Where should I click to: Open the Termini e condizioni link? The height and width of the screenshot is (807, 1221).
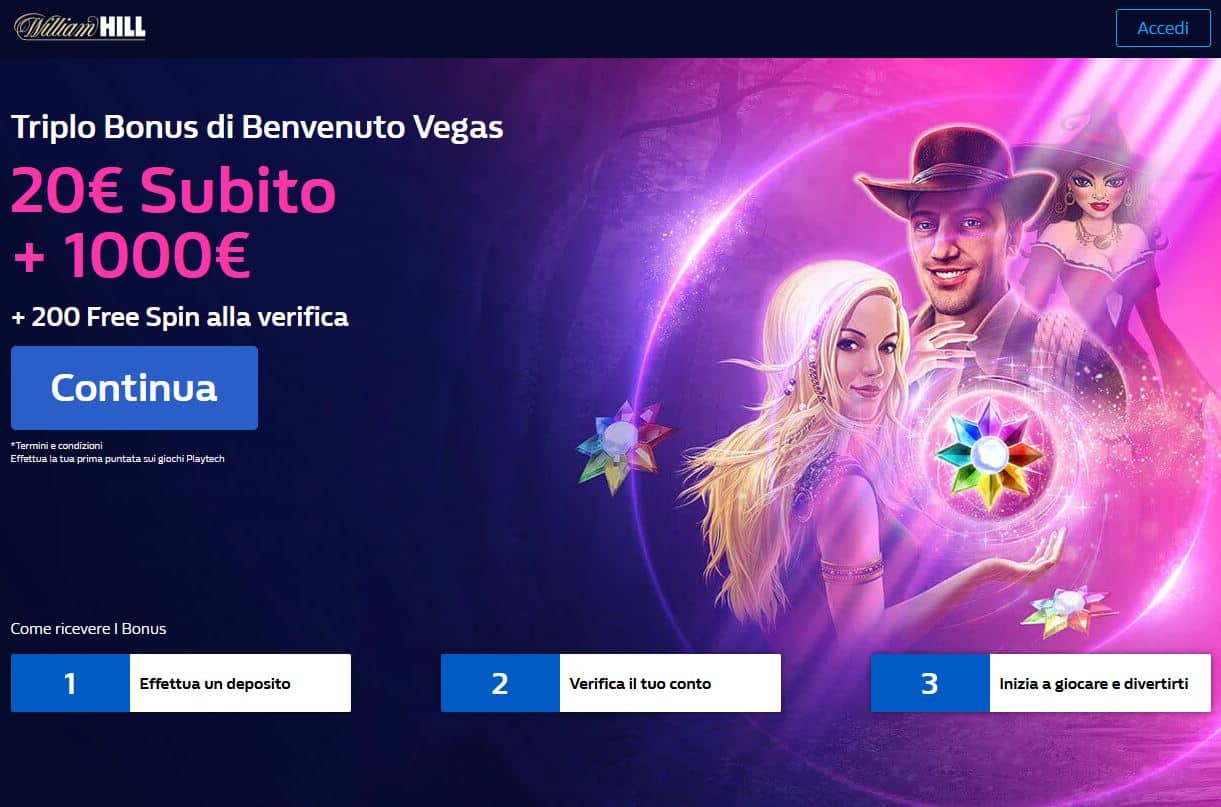click(x=57, y=445)
